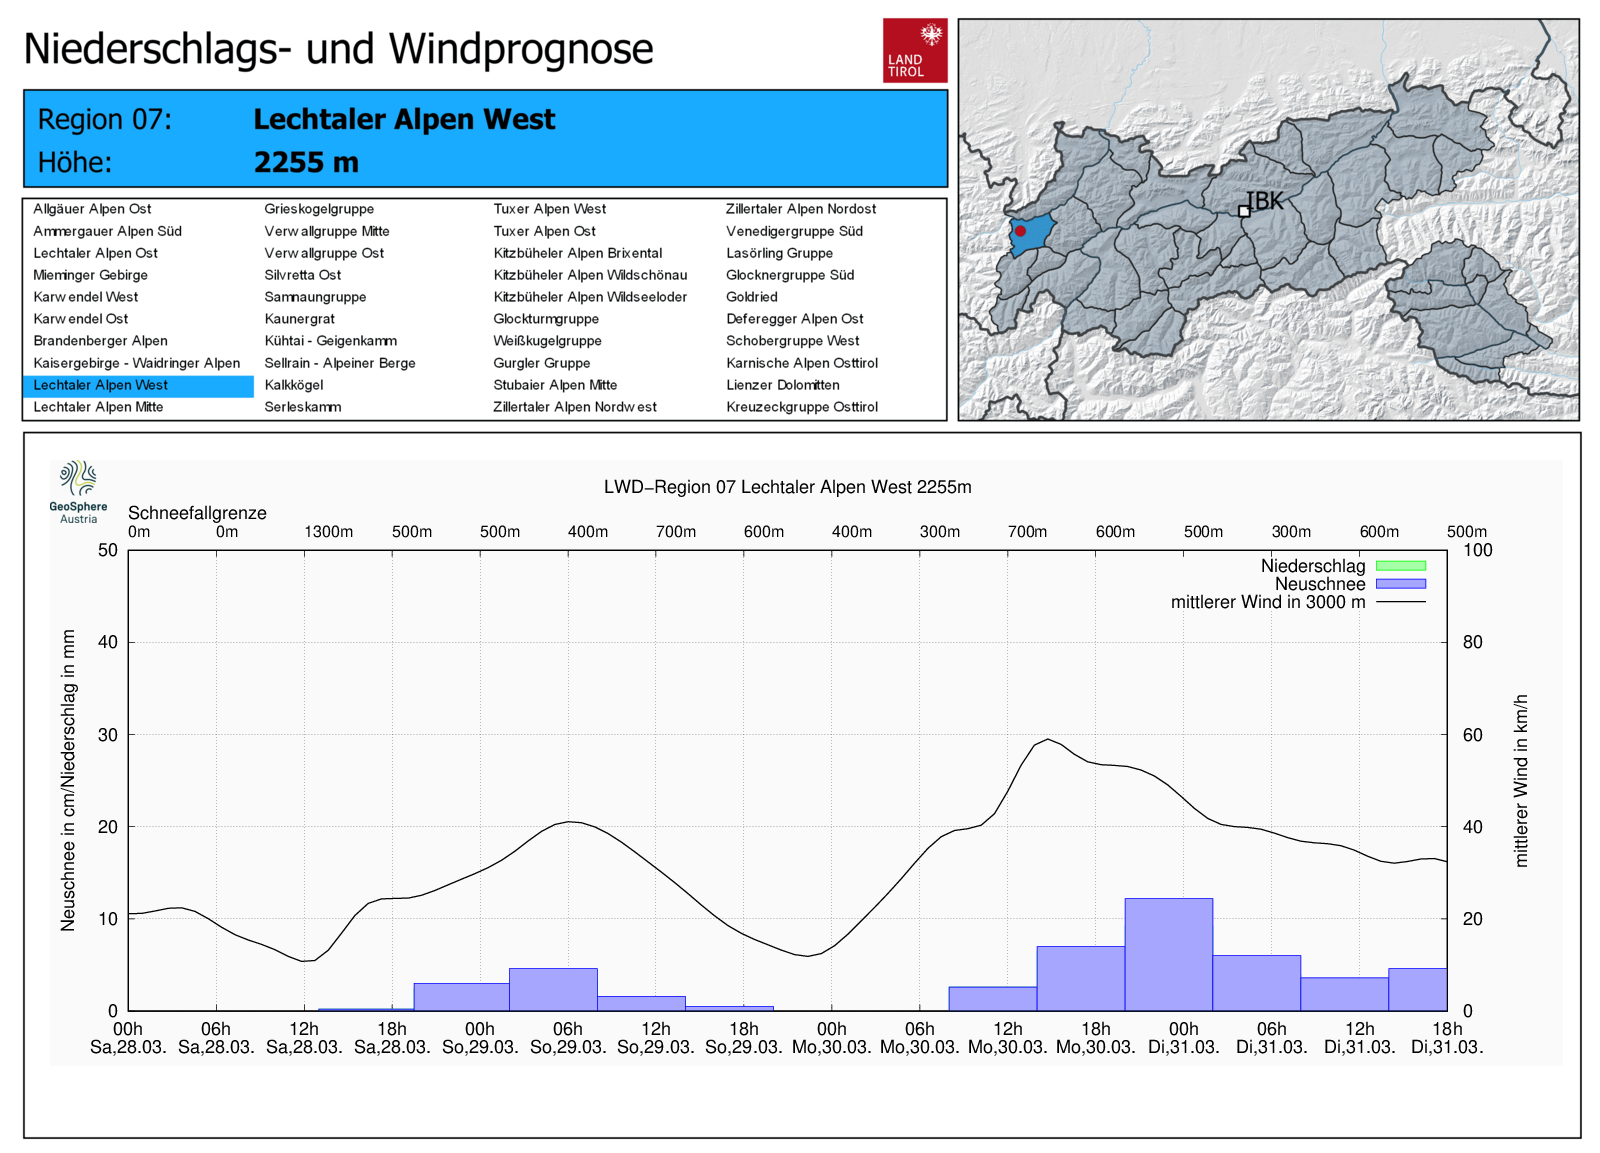
Task: Click the Kreuzeckgruppe Osttirol entry
Action: click(x=801, y=407)
